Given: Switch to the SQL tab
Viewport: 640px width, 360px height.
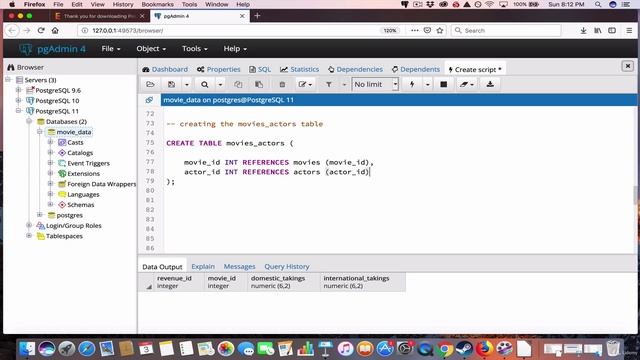Looking at the screenshot, I should (x=260, y=69).
